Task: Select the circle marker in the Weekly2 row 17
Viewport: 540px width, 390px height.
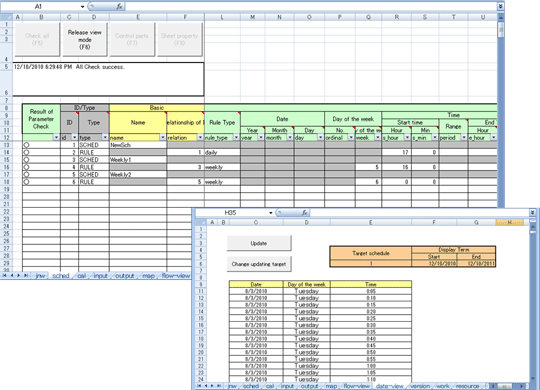Action: click(x=26, y=174)
